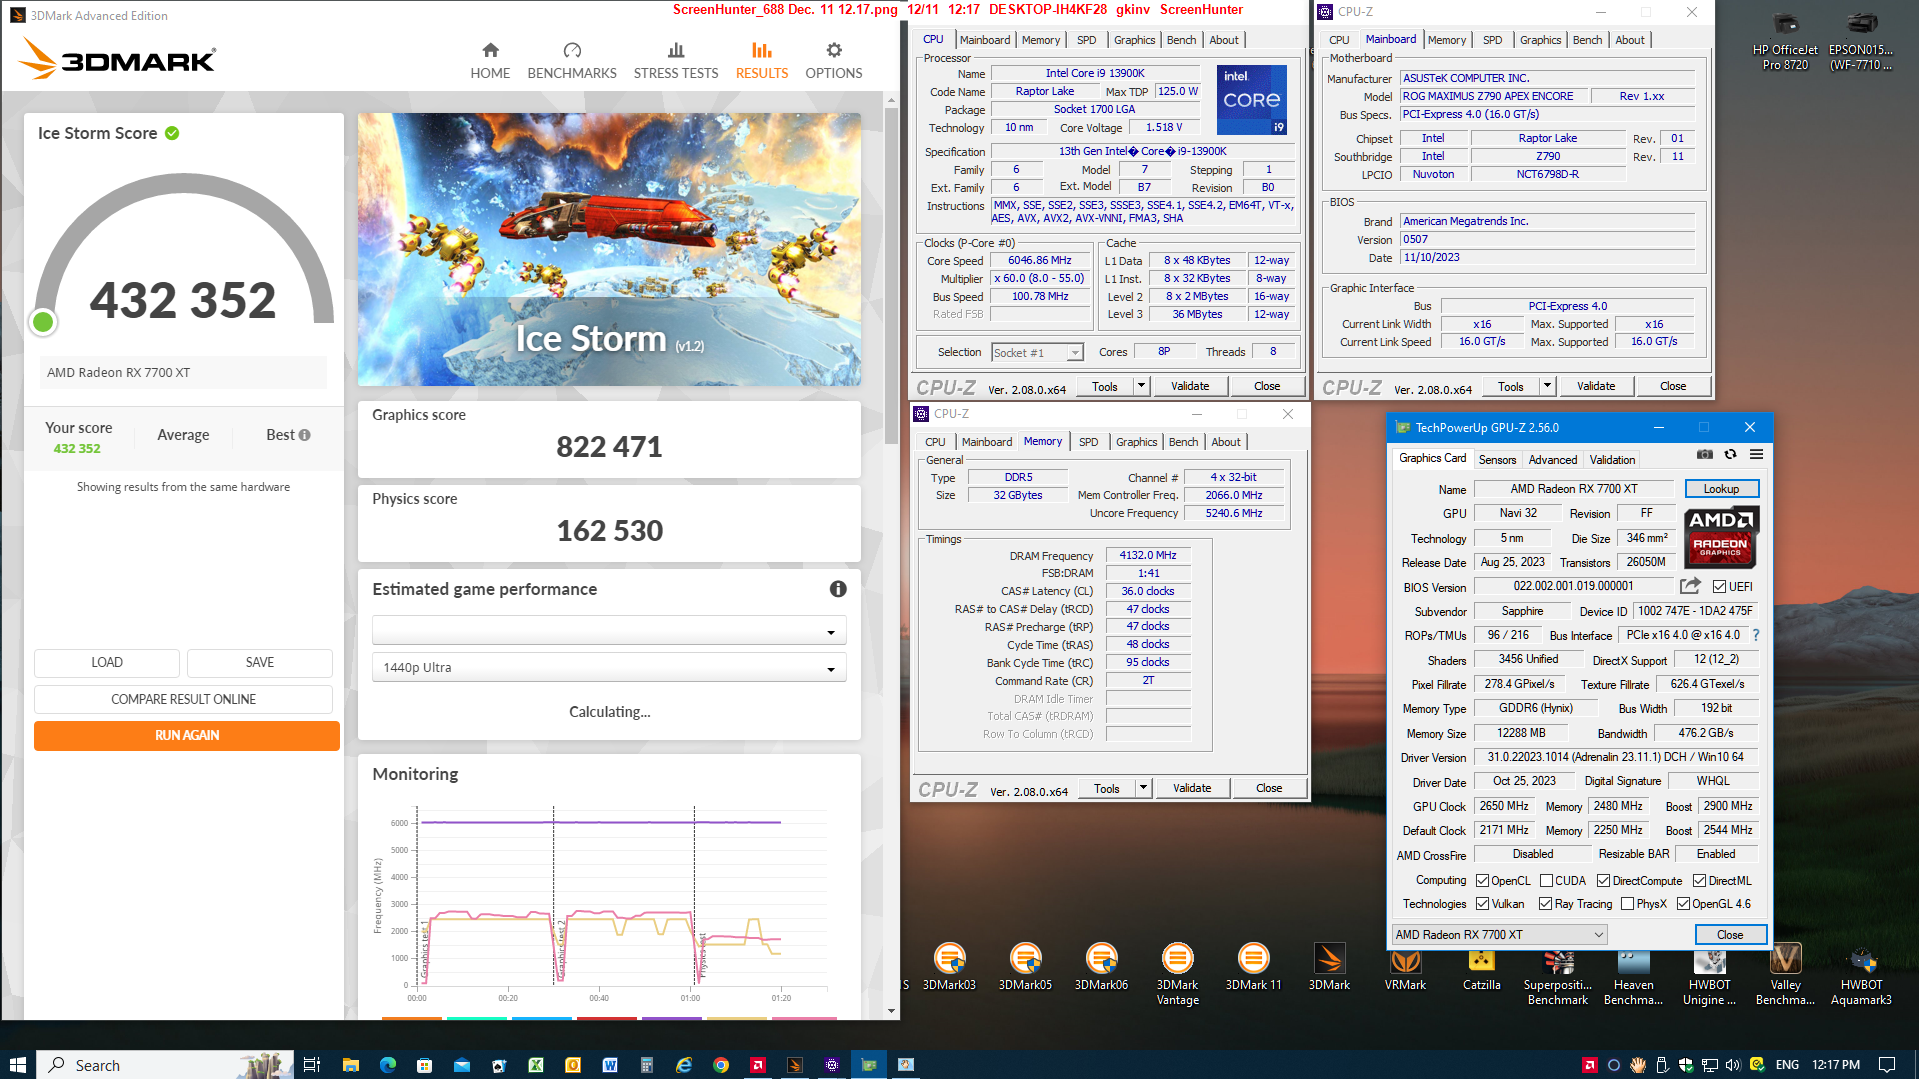
Task: Click the Ice Storm benchmark thumbnail image
Action: (x=609, y=249)
